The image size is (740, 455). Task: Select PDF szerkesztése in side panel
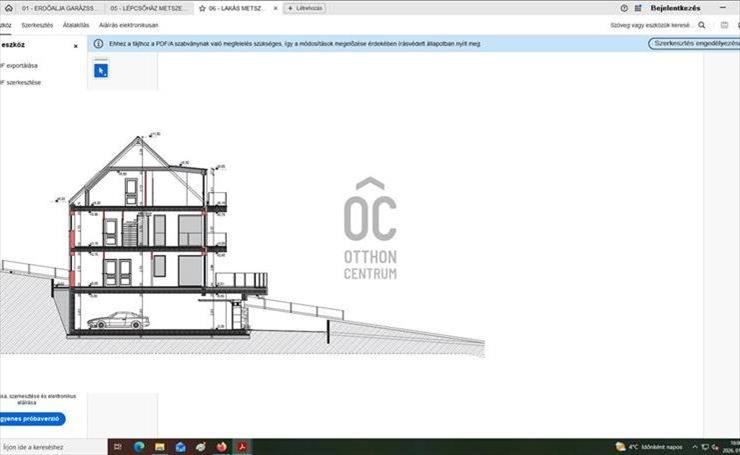click(x=20, y=83)
